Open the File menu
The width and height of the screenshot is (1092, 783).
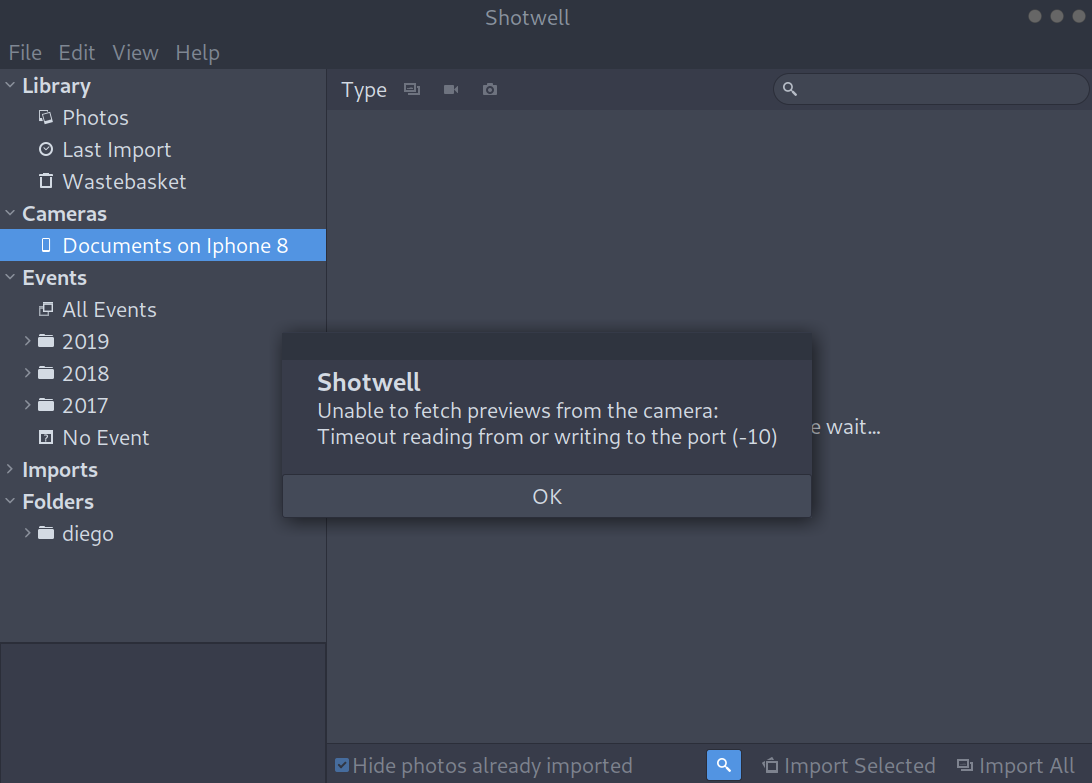[25, 53]
